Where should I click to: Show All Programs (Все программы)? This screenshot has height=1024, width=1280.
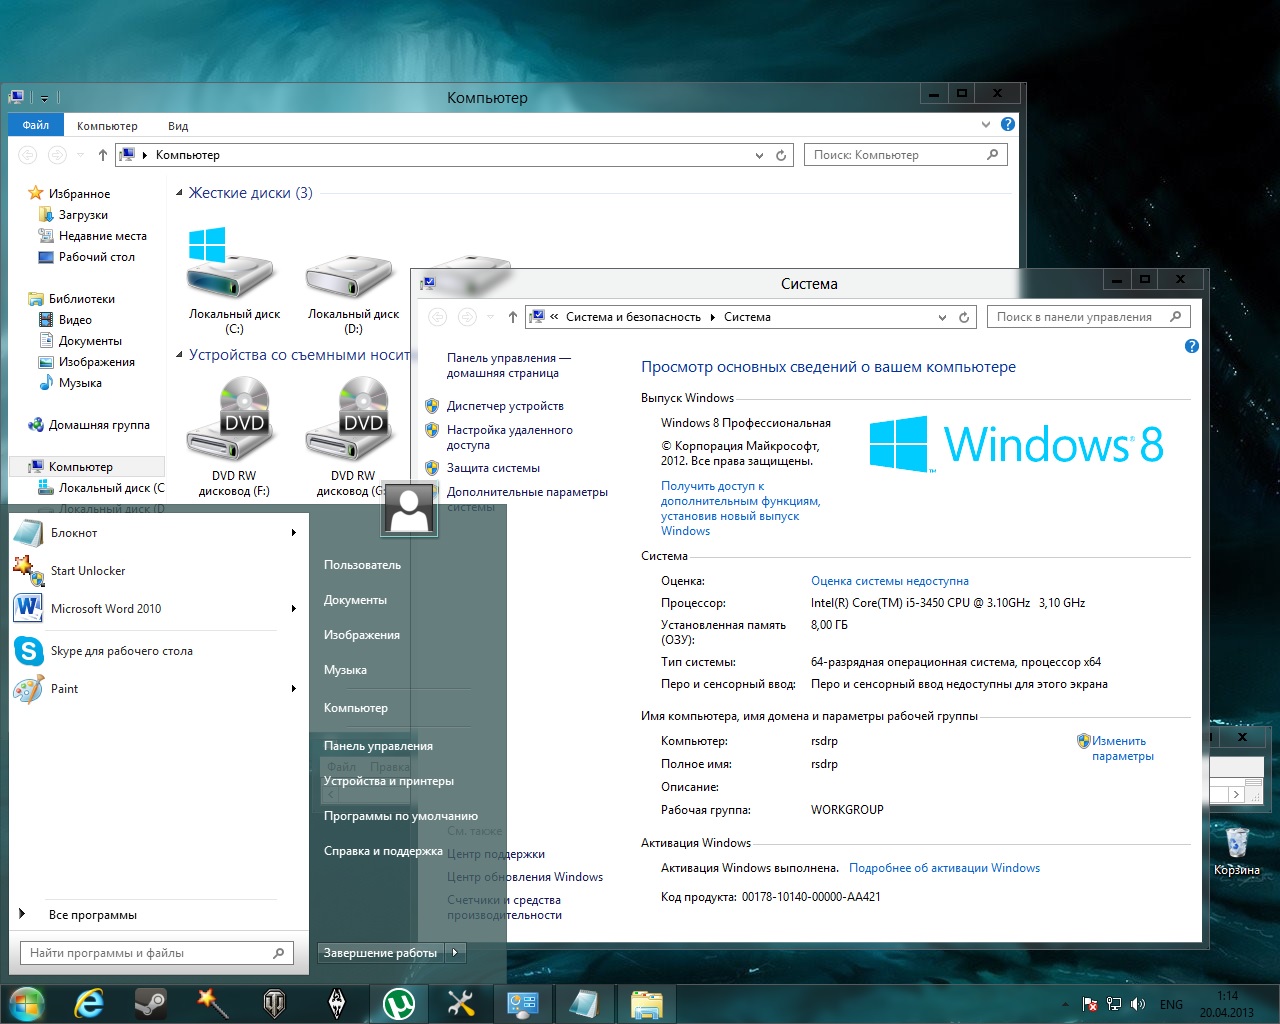[x=92, y=915]
